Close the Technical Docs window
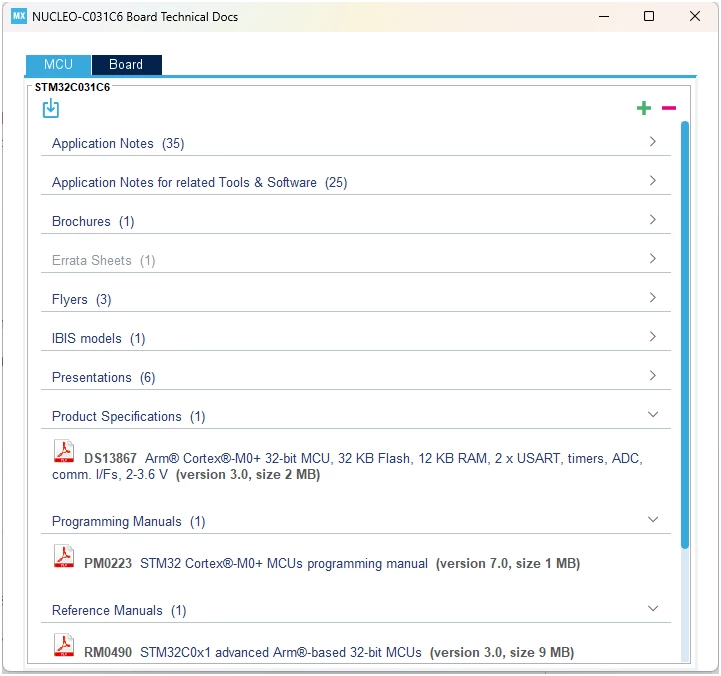 click(694, 17)
